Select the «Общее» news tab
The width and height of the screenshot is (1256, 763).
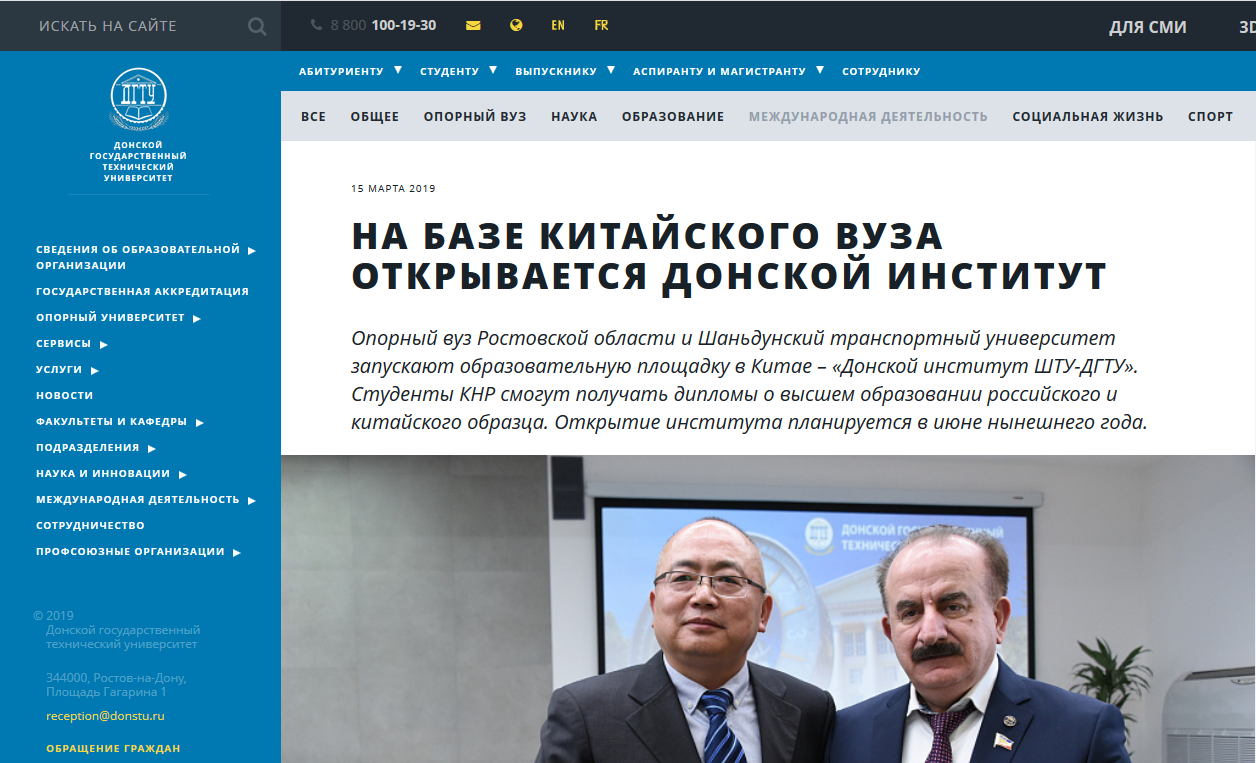pyautogui.click(x=375, y=117)
